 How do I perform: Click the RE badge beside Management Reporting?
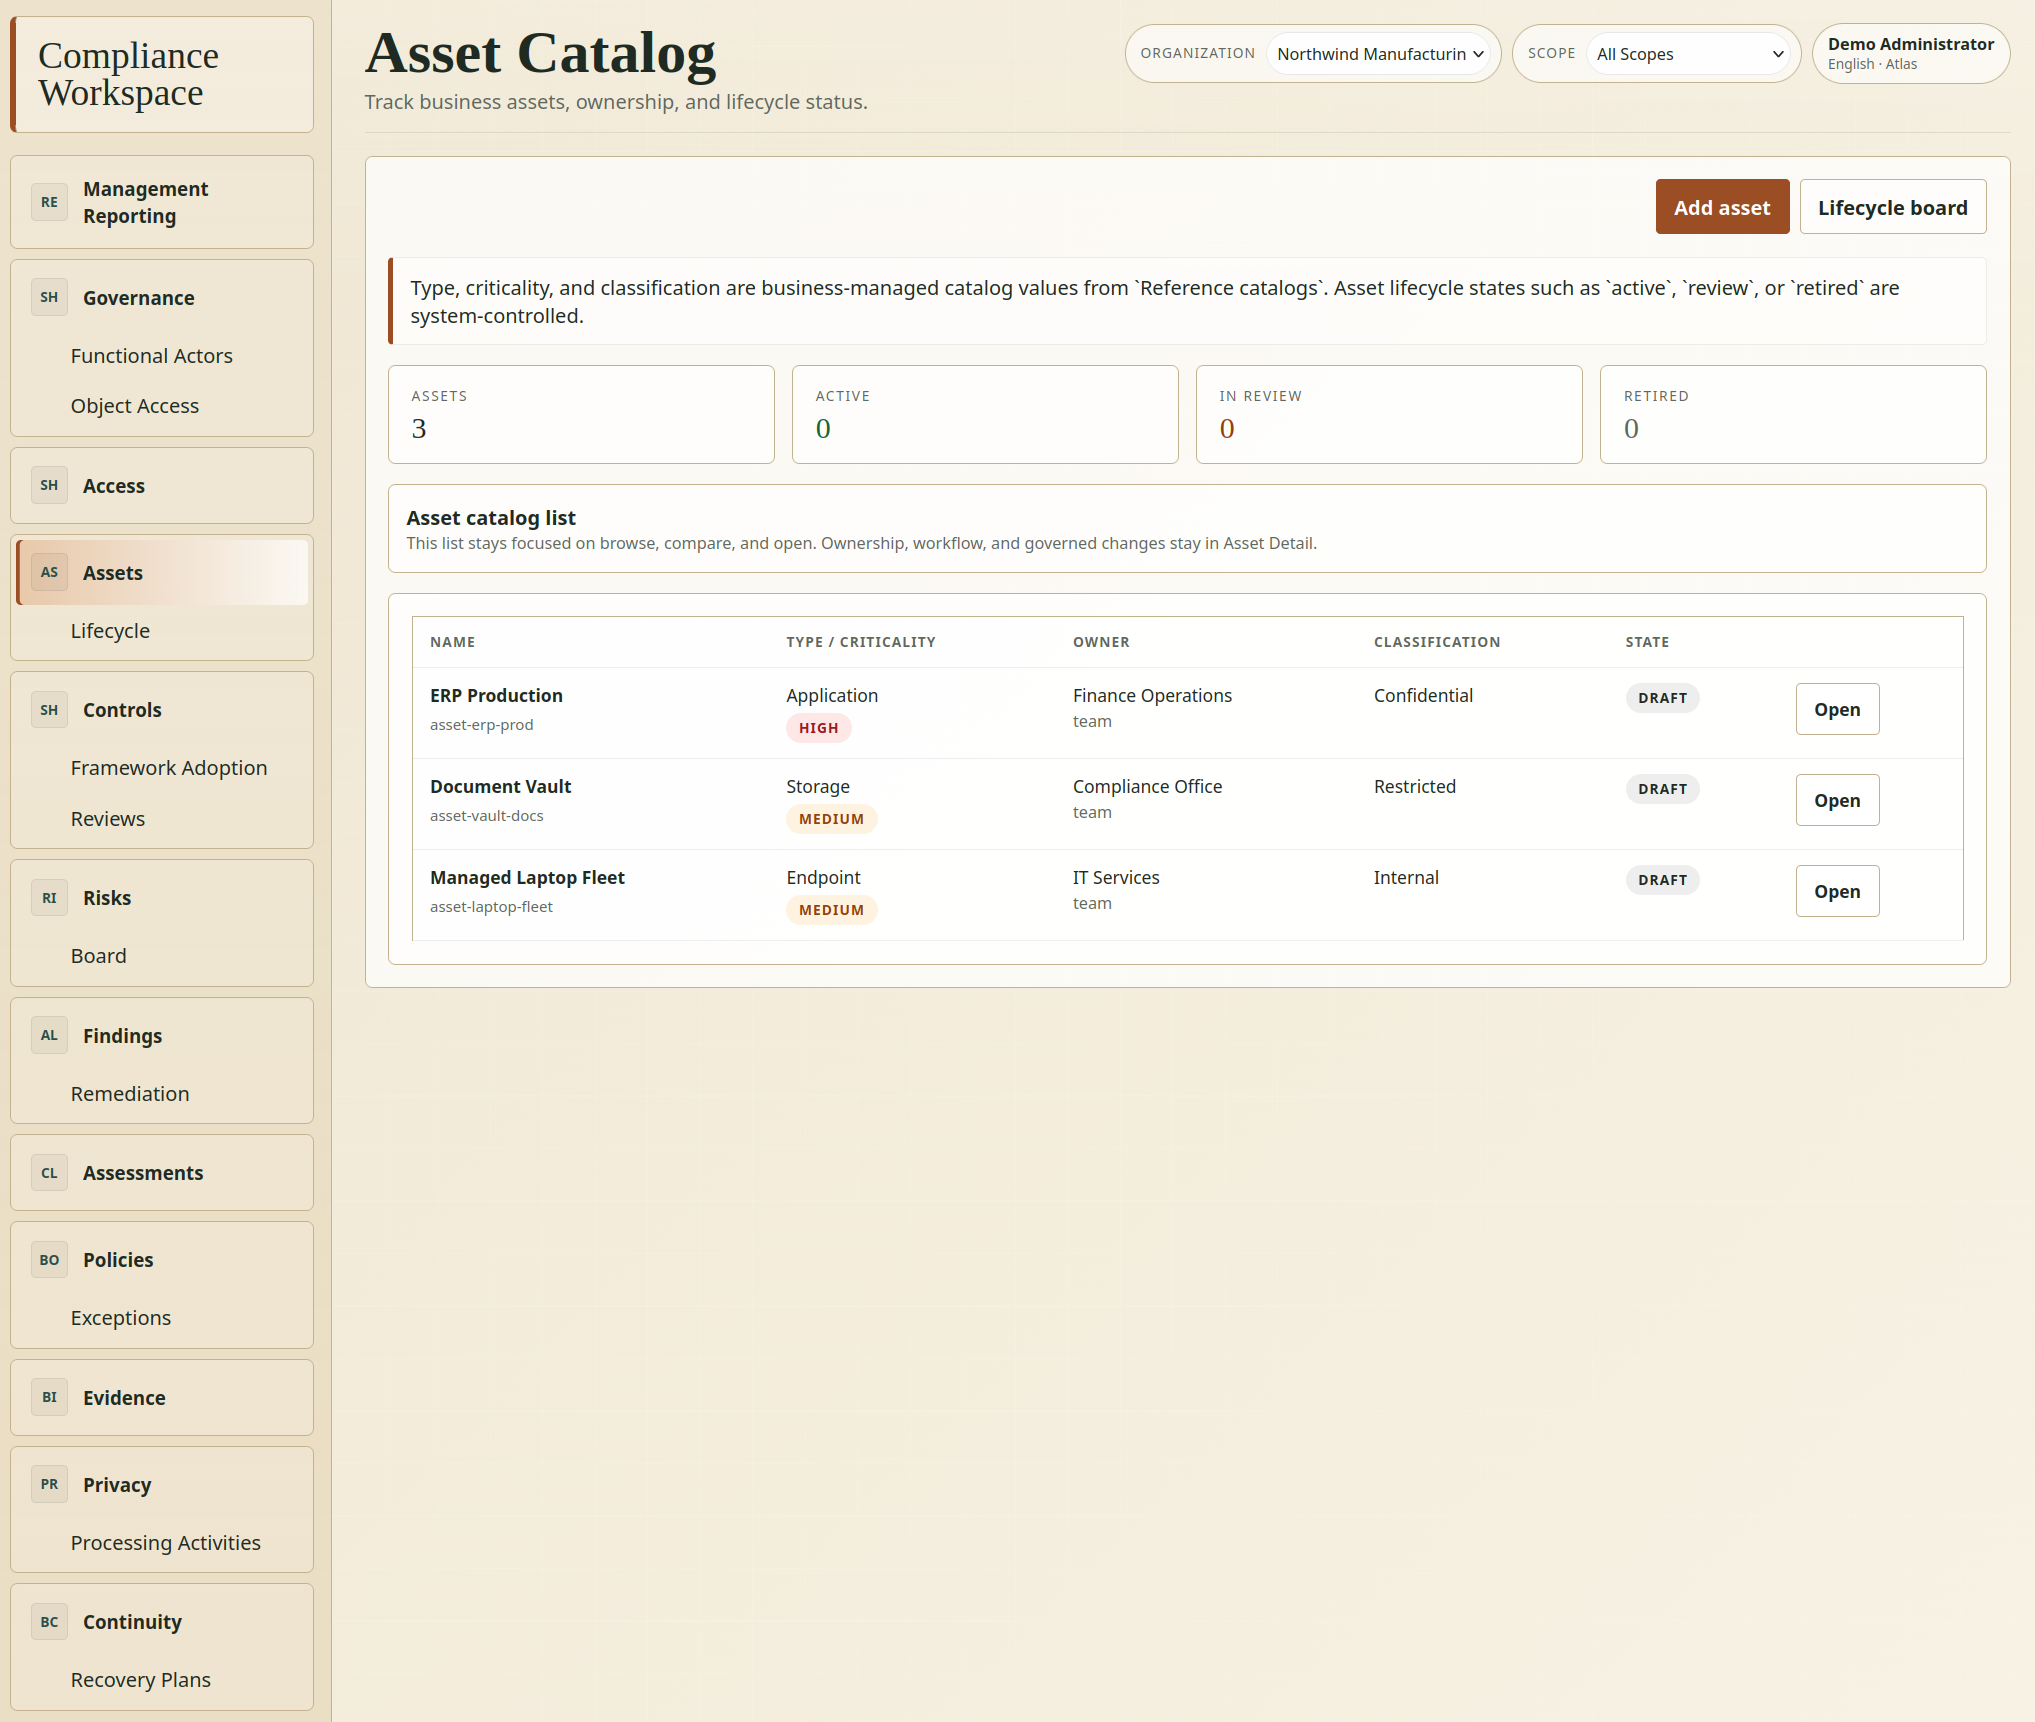(49, 202)
